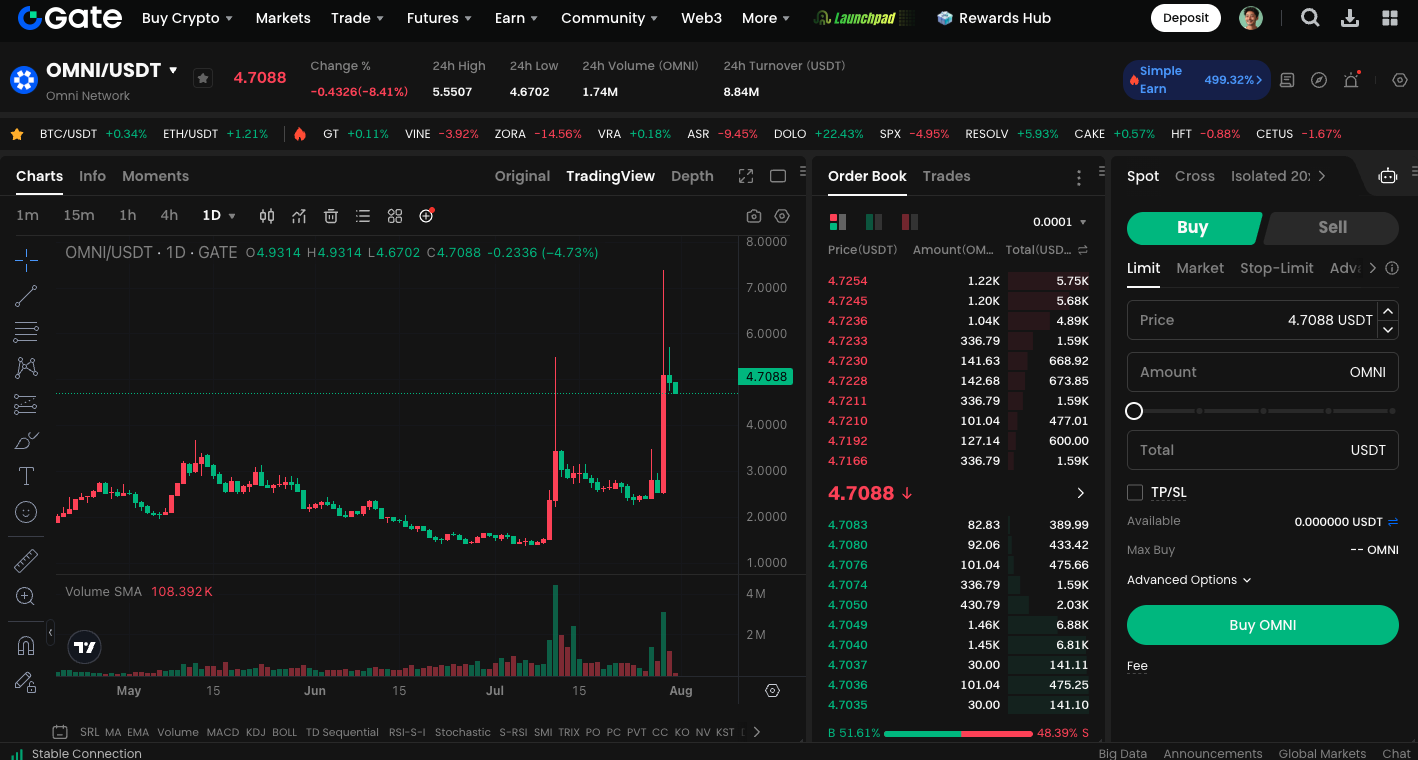The width and height of the screenshot is (1418, 760).
Task: Select the brush drawing tool
Action: pyautogui.click(x=26, y=440)
